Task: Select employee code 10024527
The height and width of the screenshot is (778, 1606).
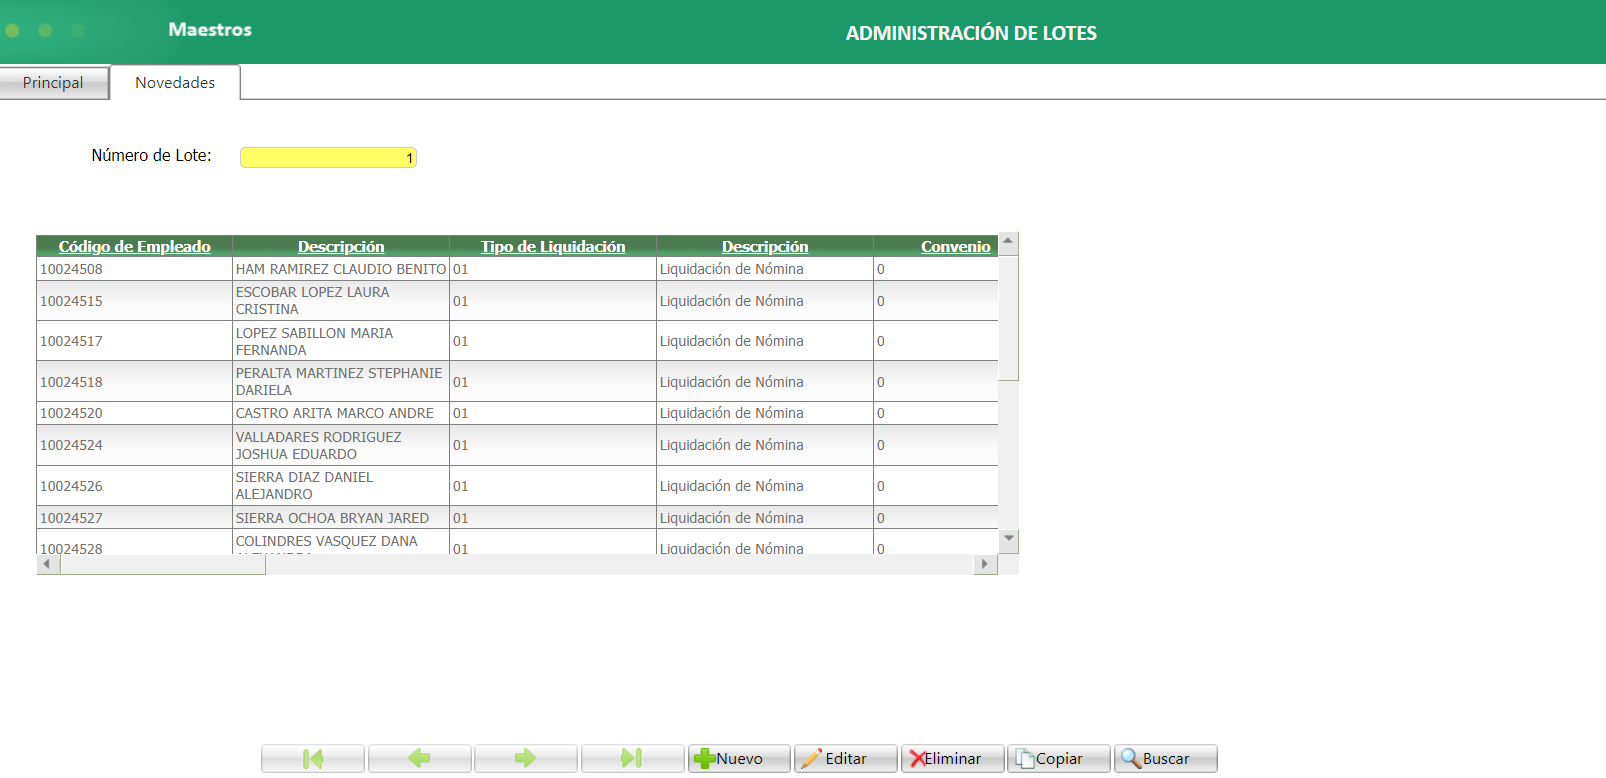Action: (x=134, y=518)
